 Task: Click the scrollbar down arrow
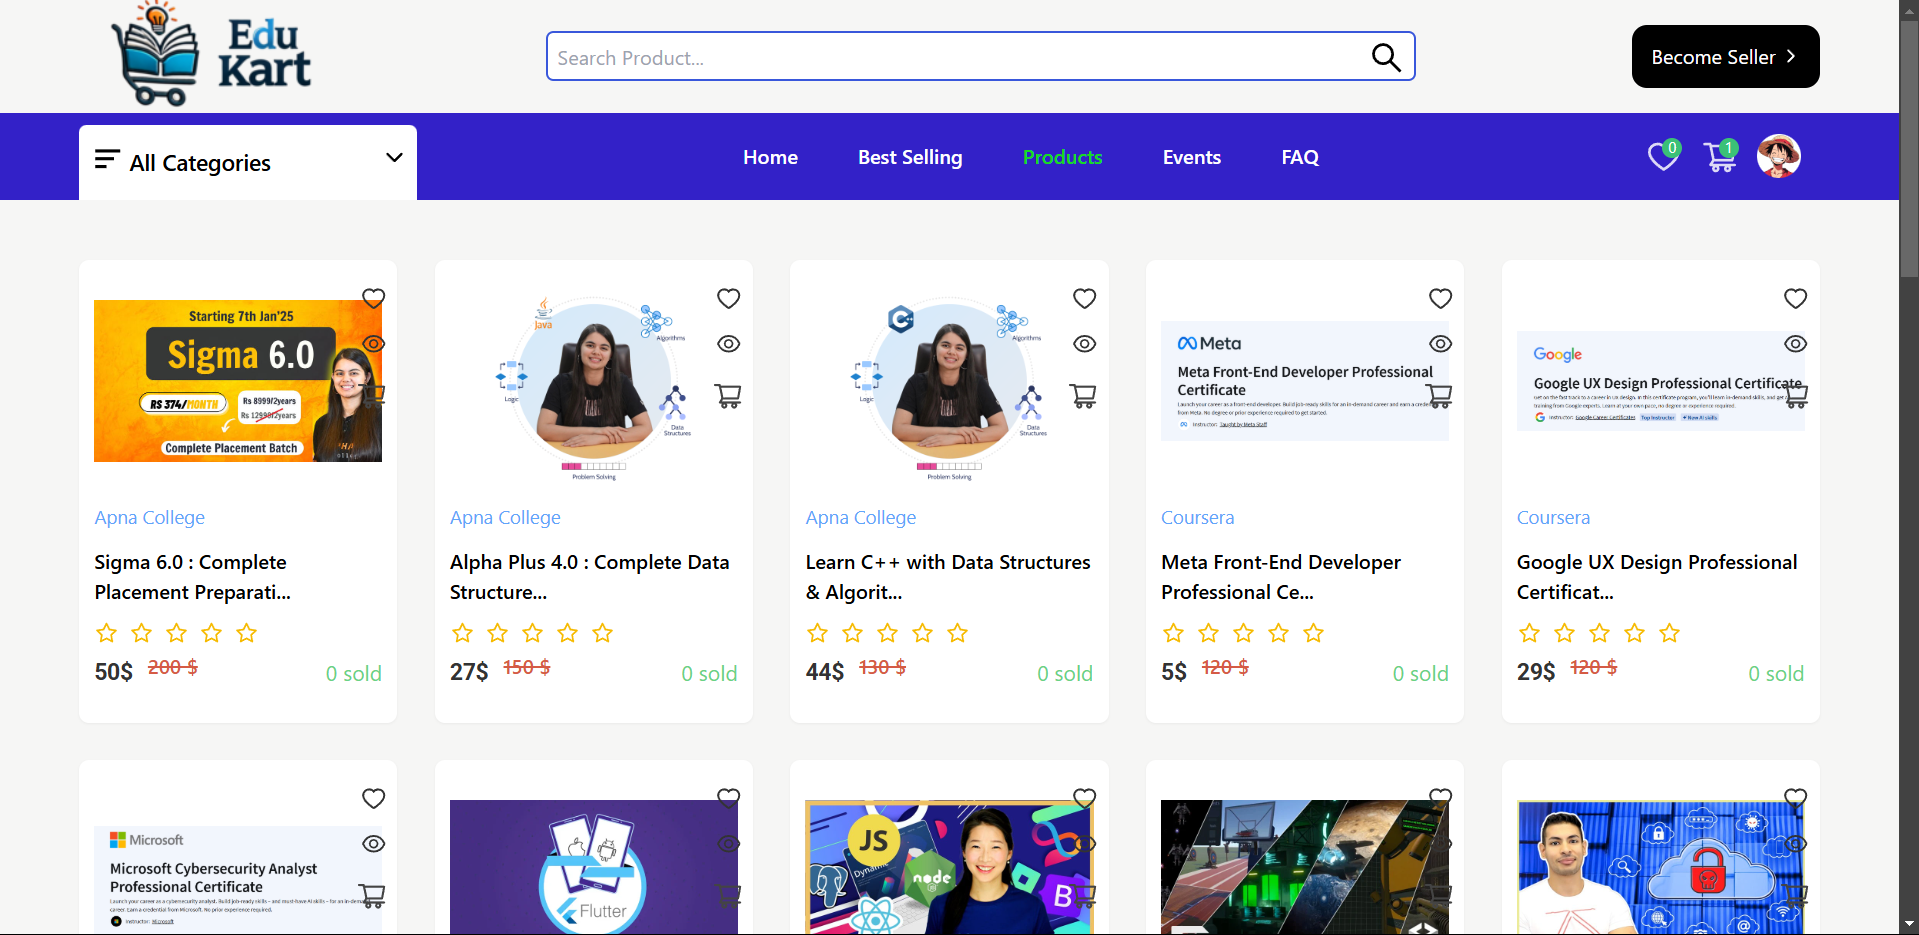tap(1909, 925)
